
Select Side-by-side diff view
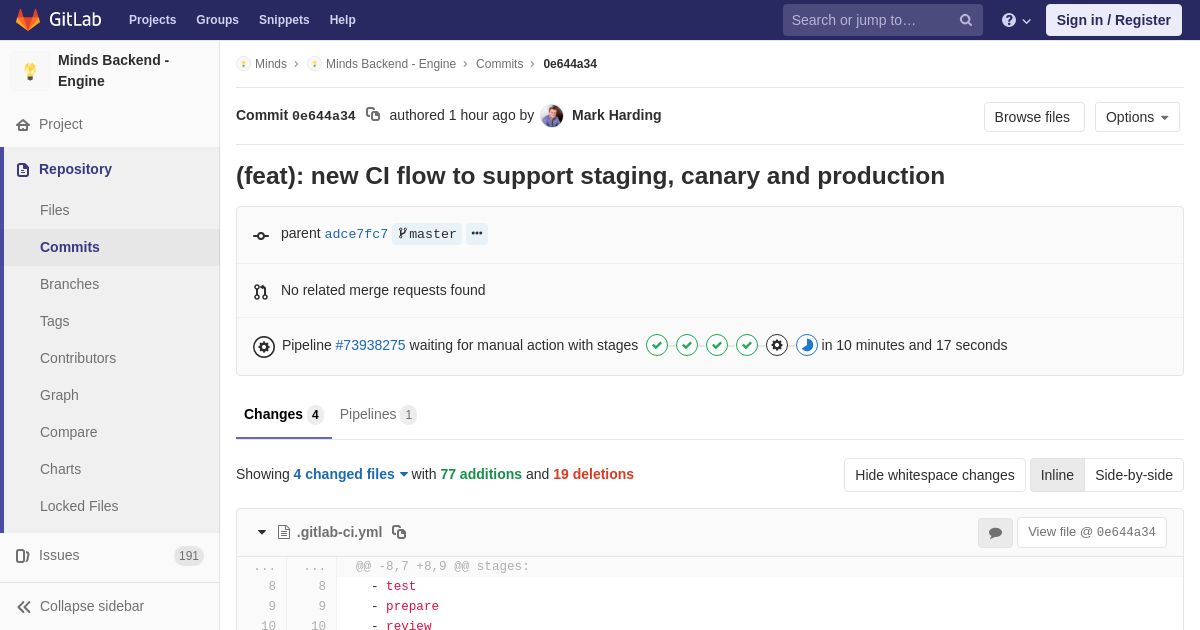(x=1134, y=475)
